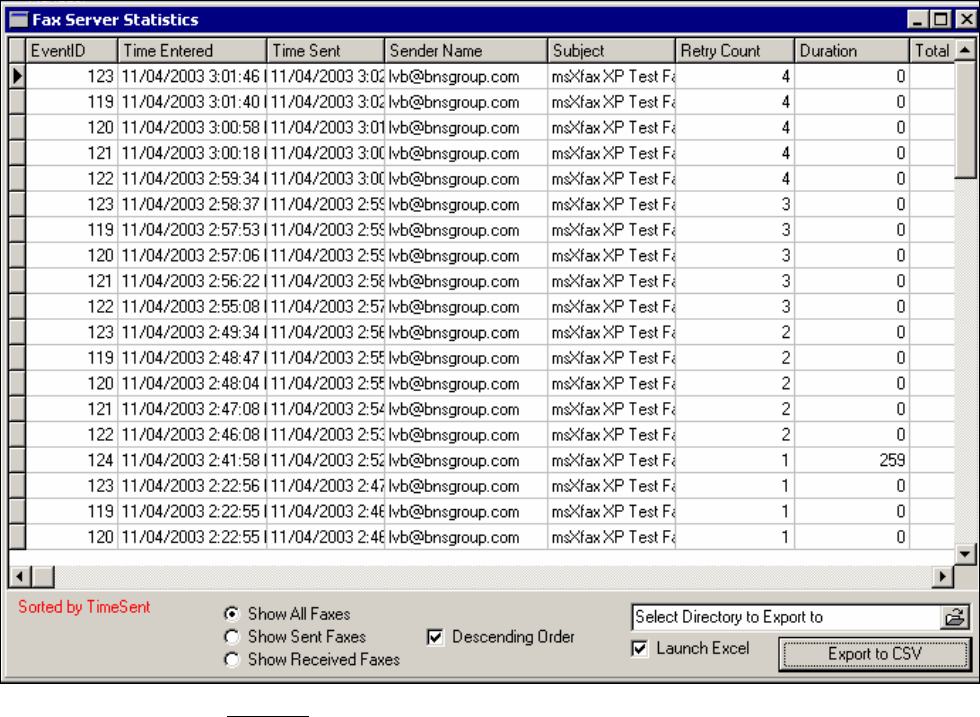Click Time Entered cell 11/04/2003 2:57:53

point(192,230)
